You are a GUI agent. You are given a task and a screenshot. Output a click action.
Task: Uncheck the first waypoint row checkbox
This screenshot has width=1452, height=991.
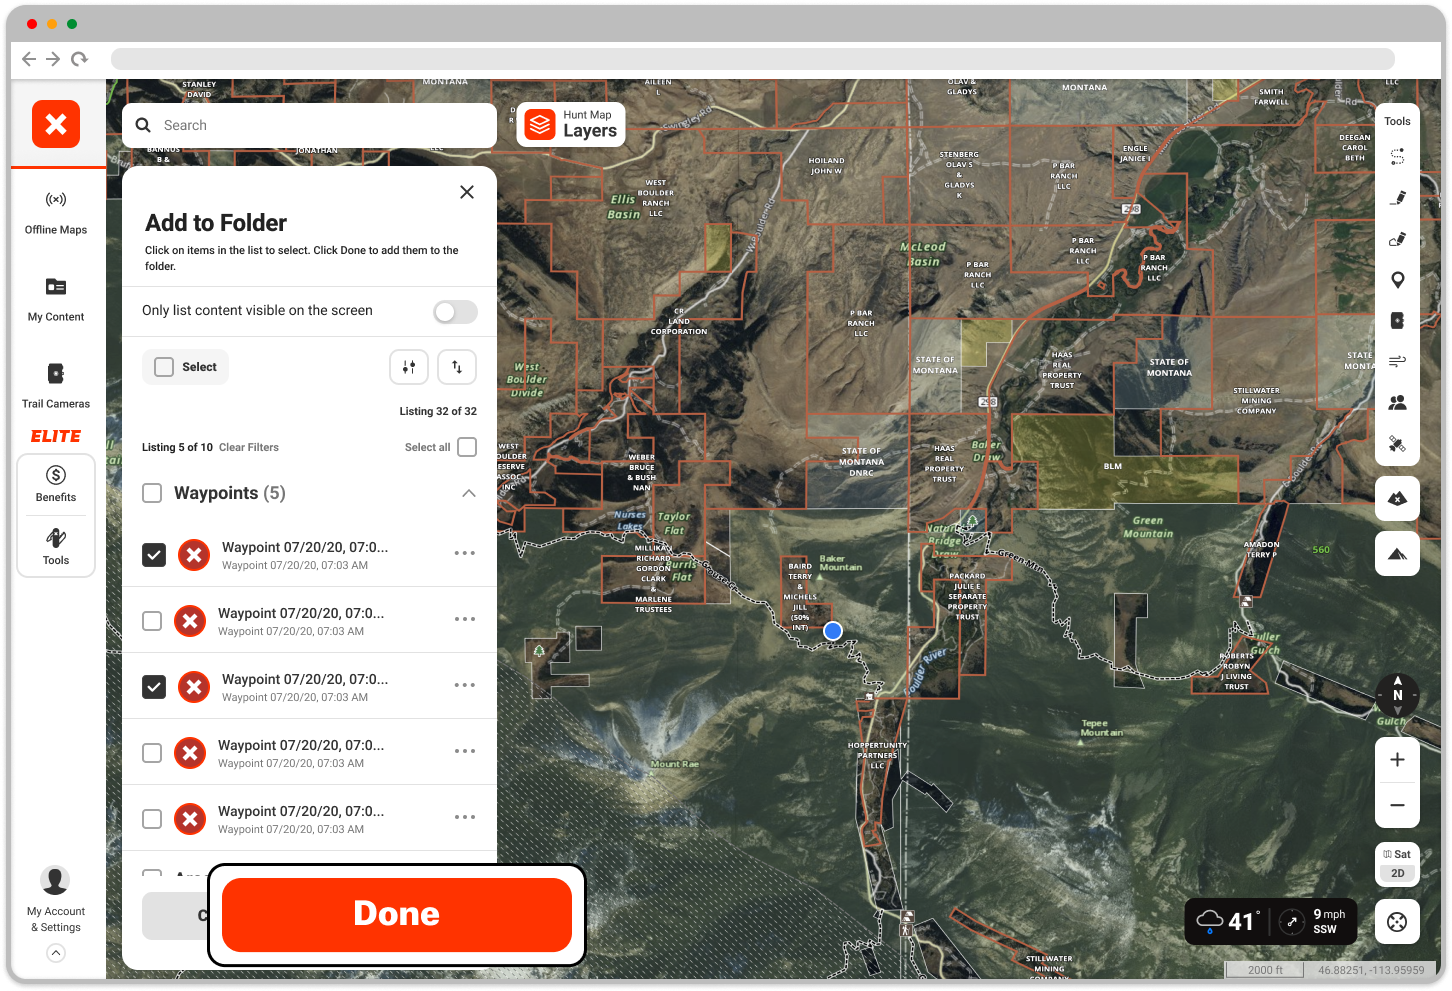click(154, 554)
